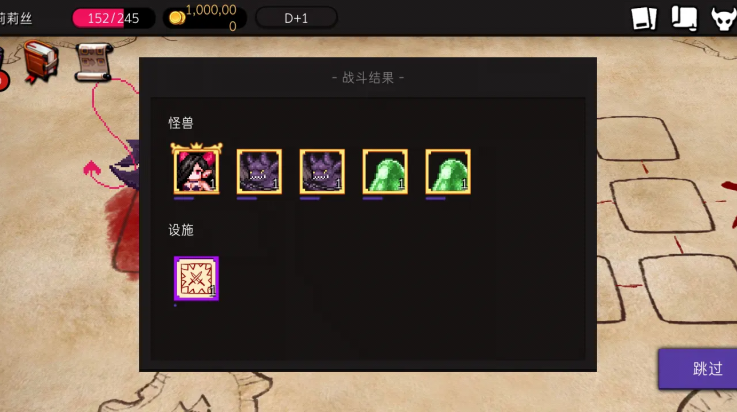The height and width of the screenshot is (412, 737).
Task: Select the first purple monster portrait
Action: tap(259, 171)
